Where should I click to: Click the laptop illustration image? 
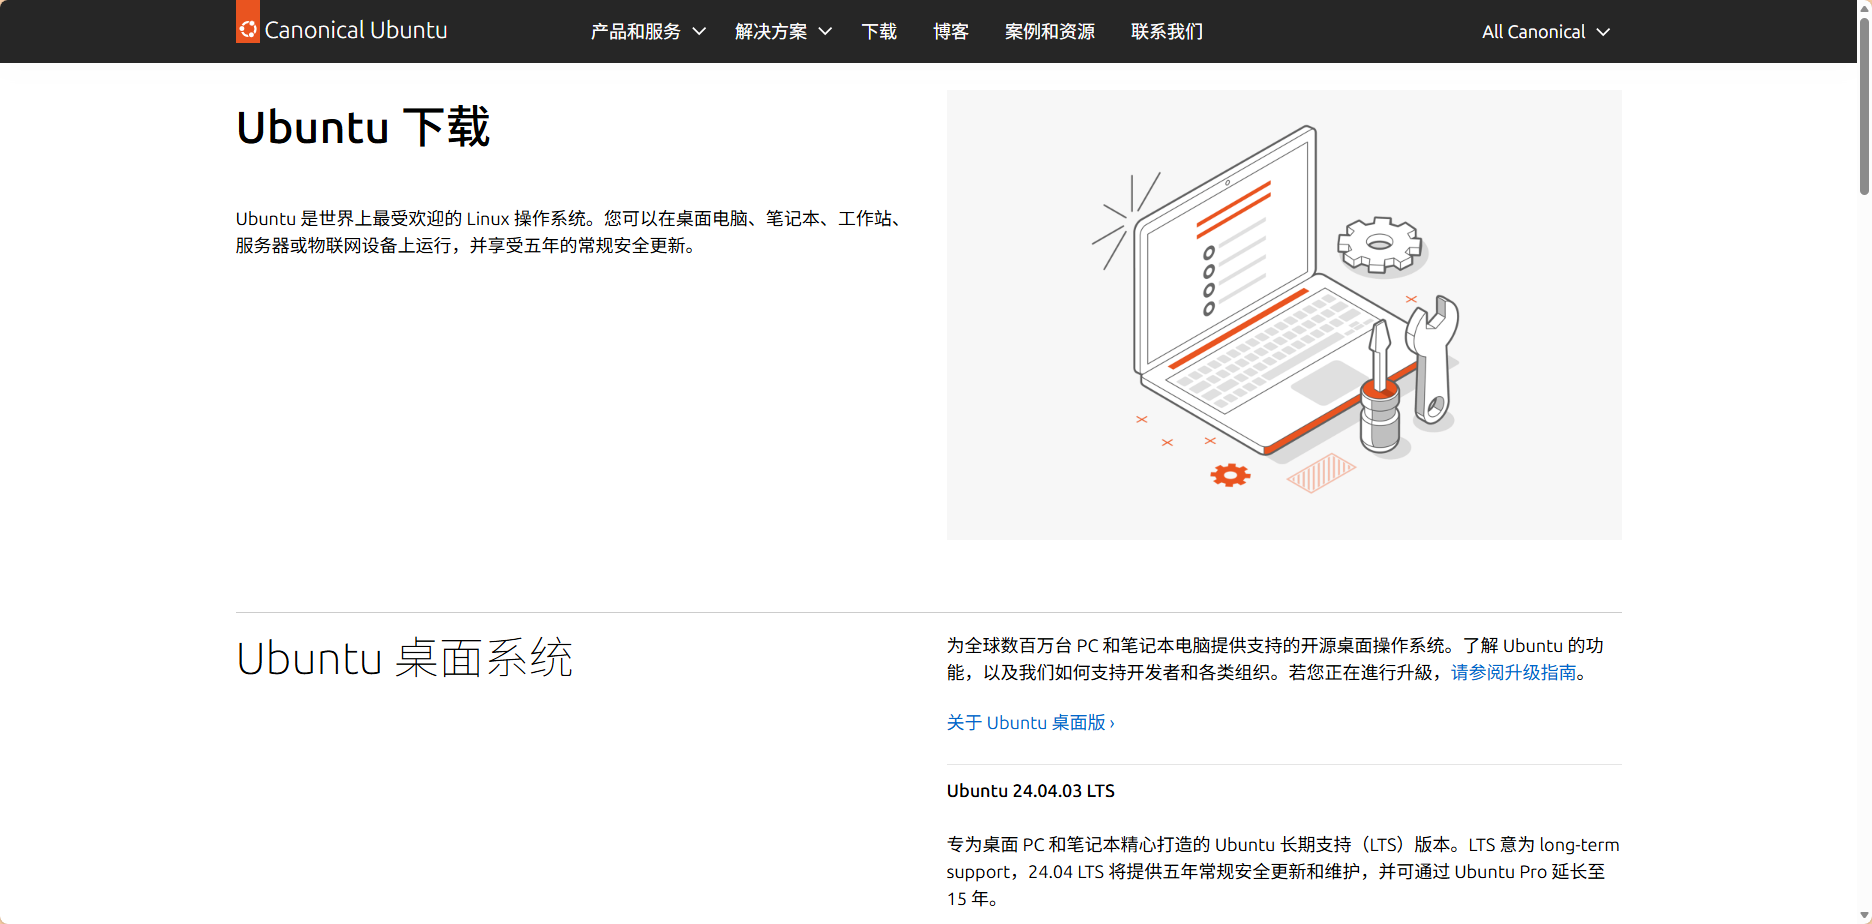1284,315
